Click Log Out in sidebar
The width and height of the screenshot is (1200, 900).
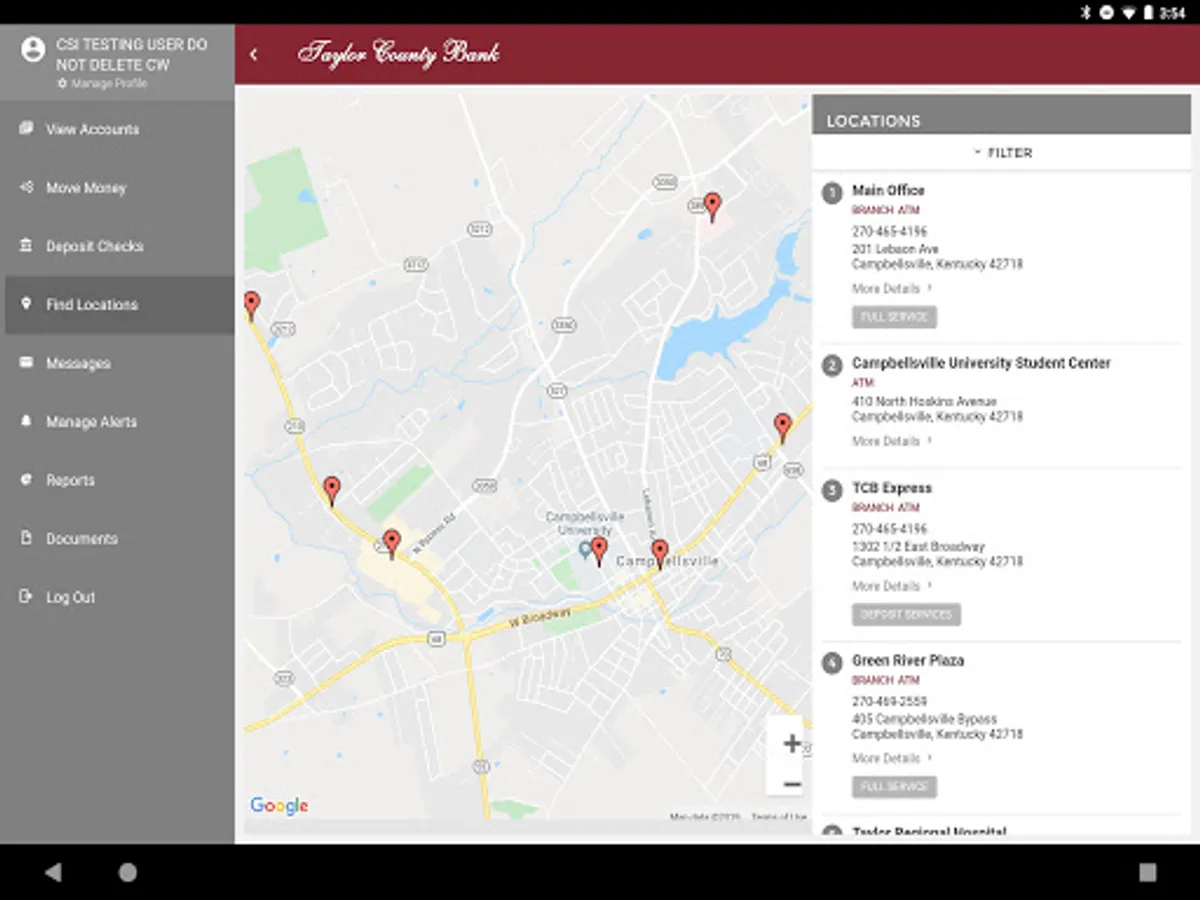pos(118,597)
